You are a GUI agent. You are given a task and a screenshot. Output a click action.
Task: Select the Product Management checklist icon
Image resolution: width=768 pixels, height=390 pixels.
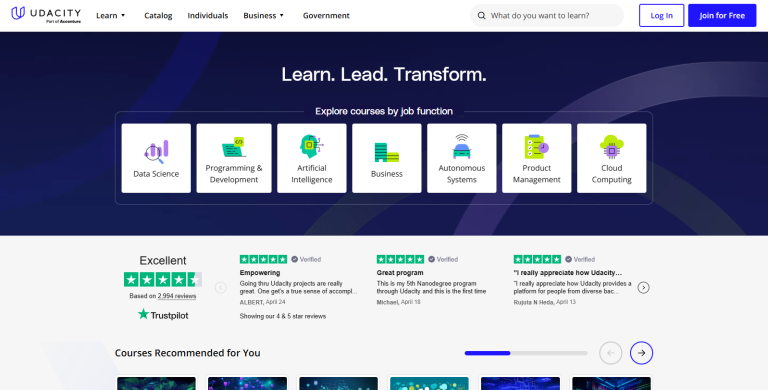coord(536,146)
